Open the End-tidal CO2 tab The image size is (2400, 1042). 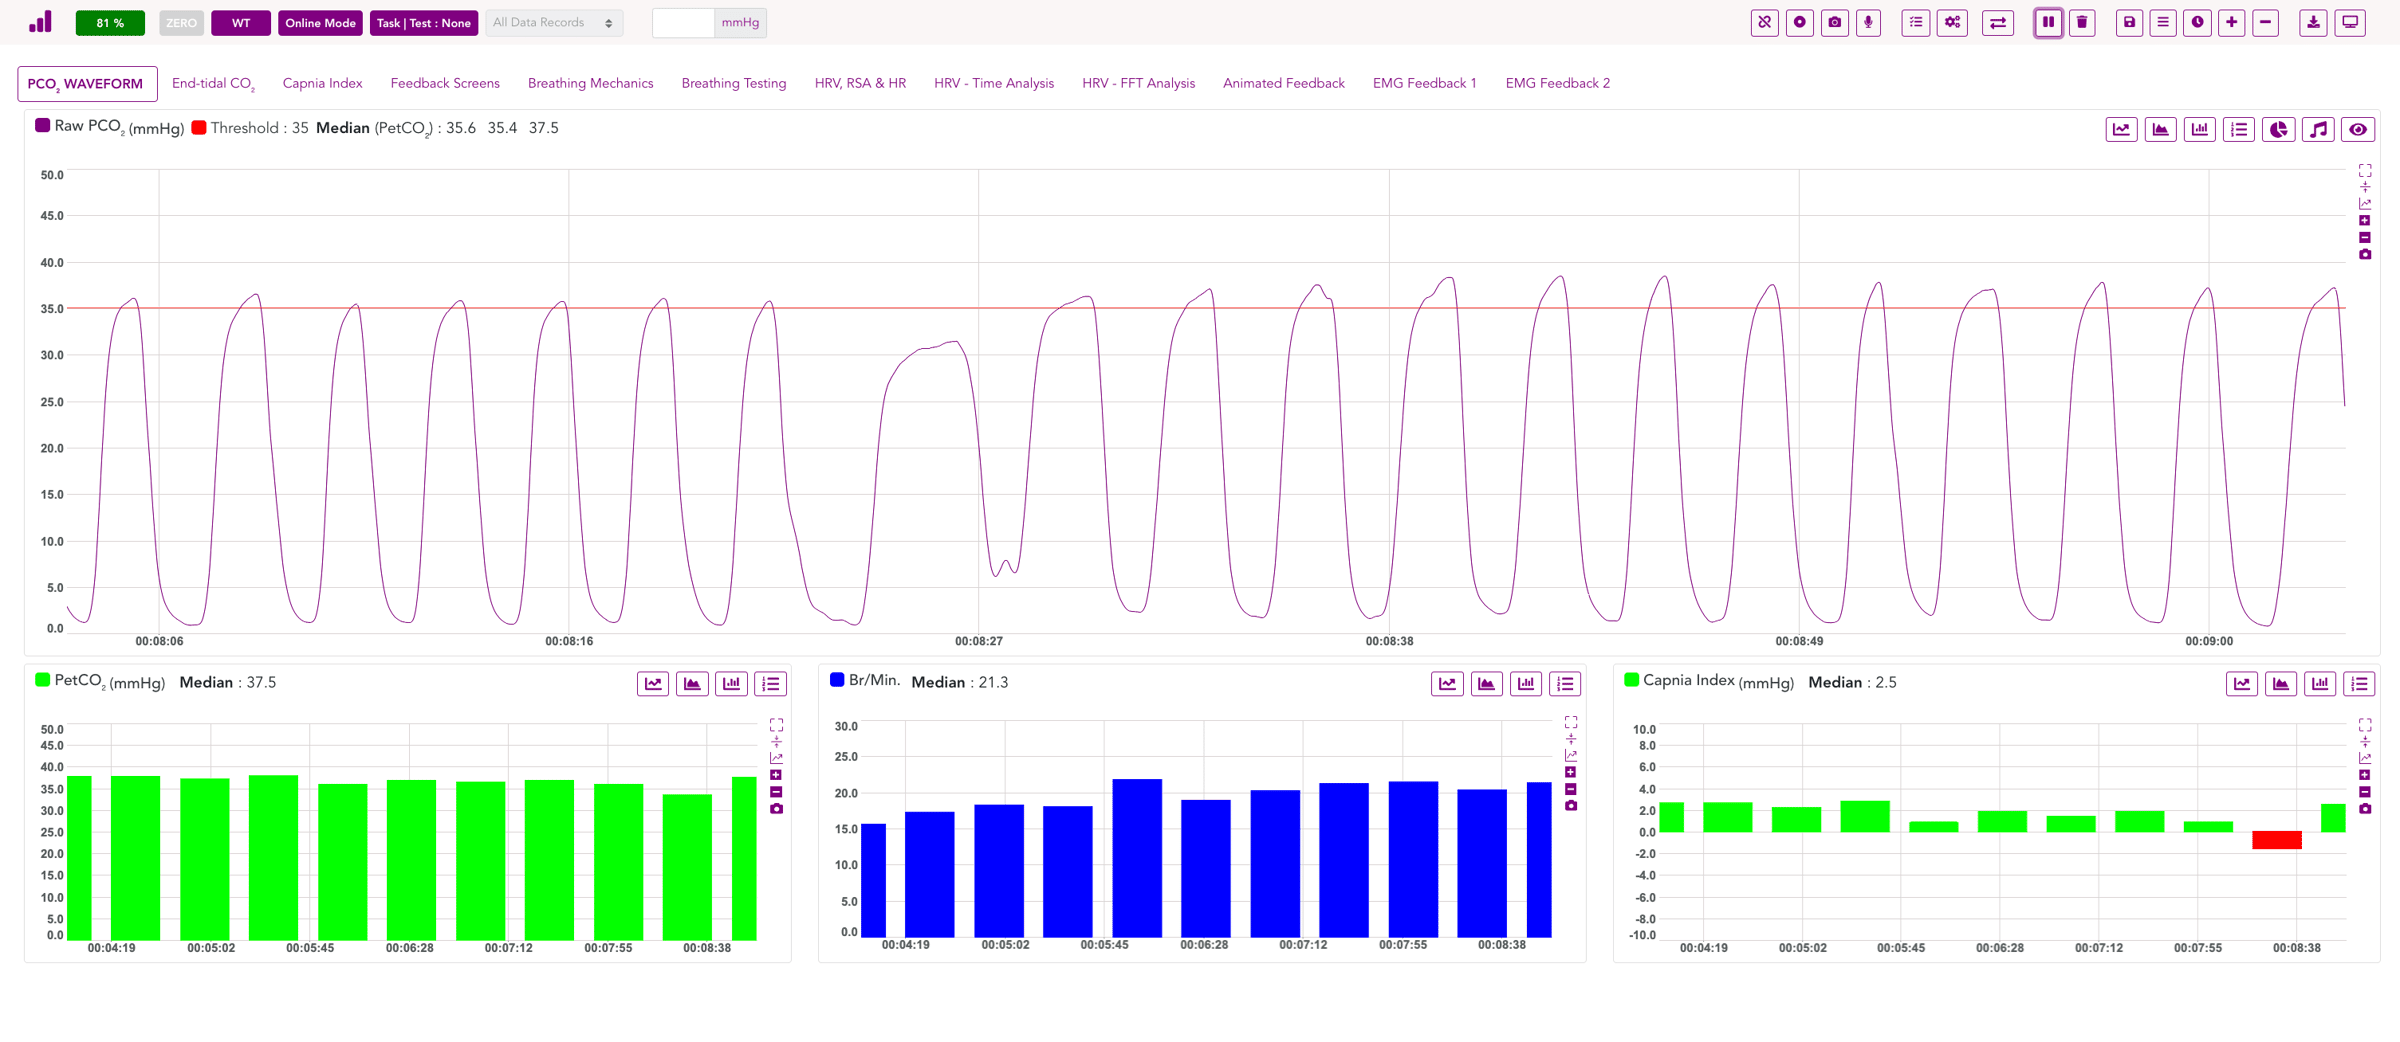(x=213, y=84)
